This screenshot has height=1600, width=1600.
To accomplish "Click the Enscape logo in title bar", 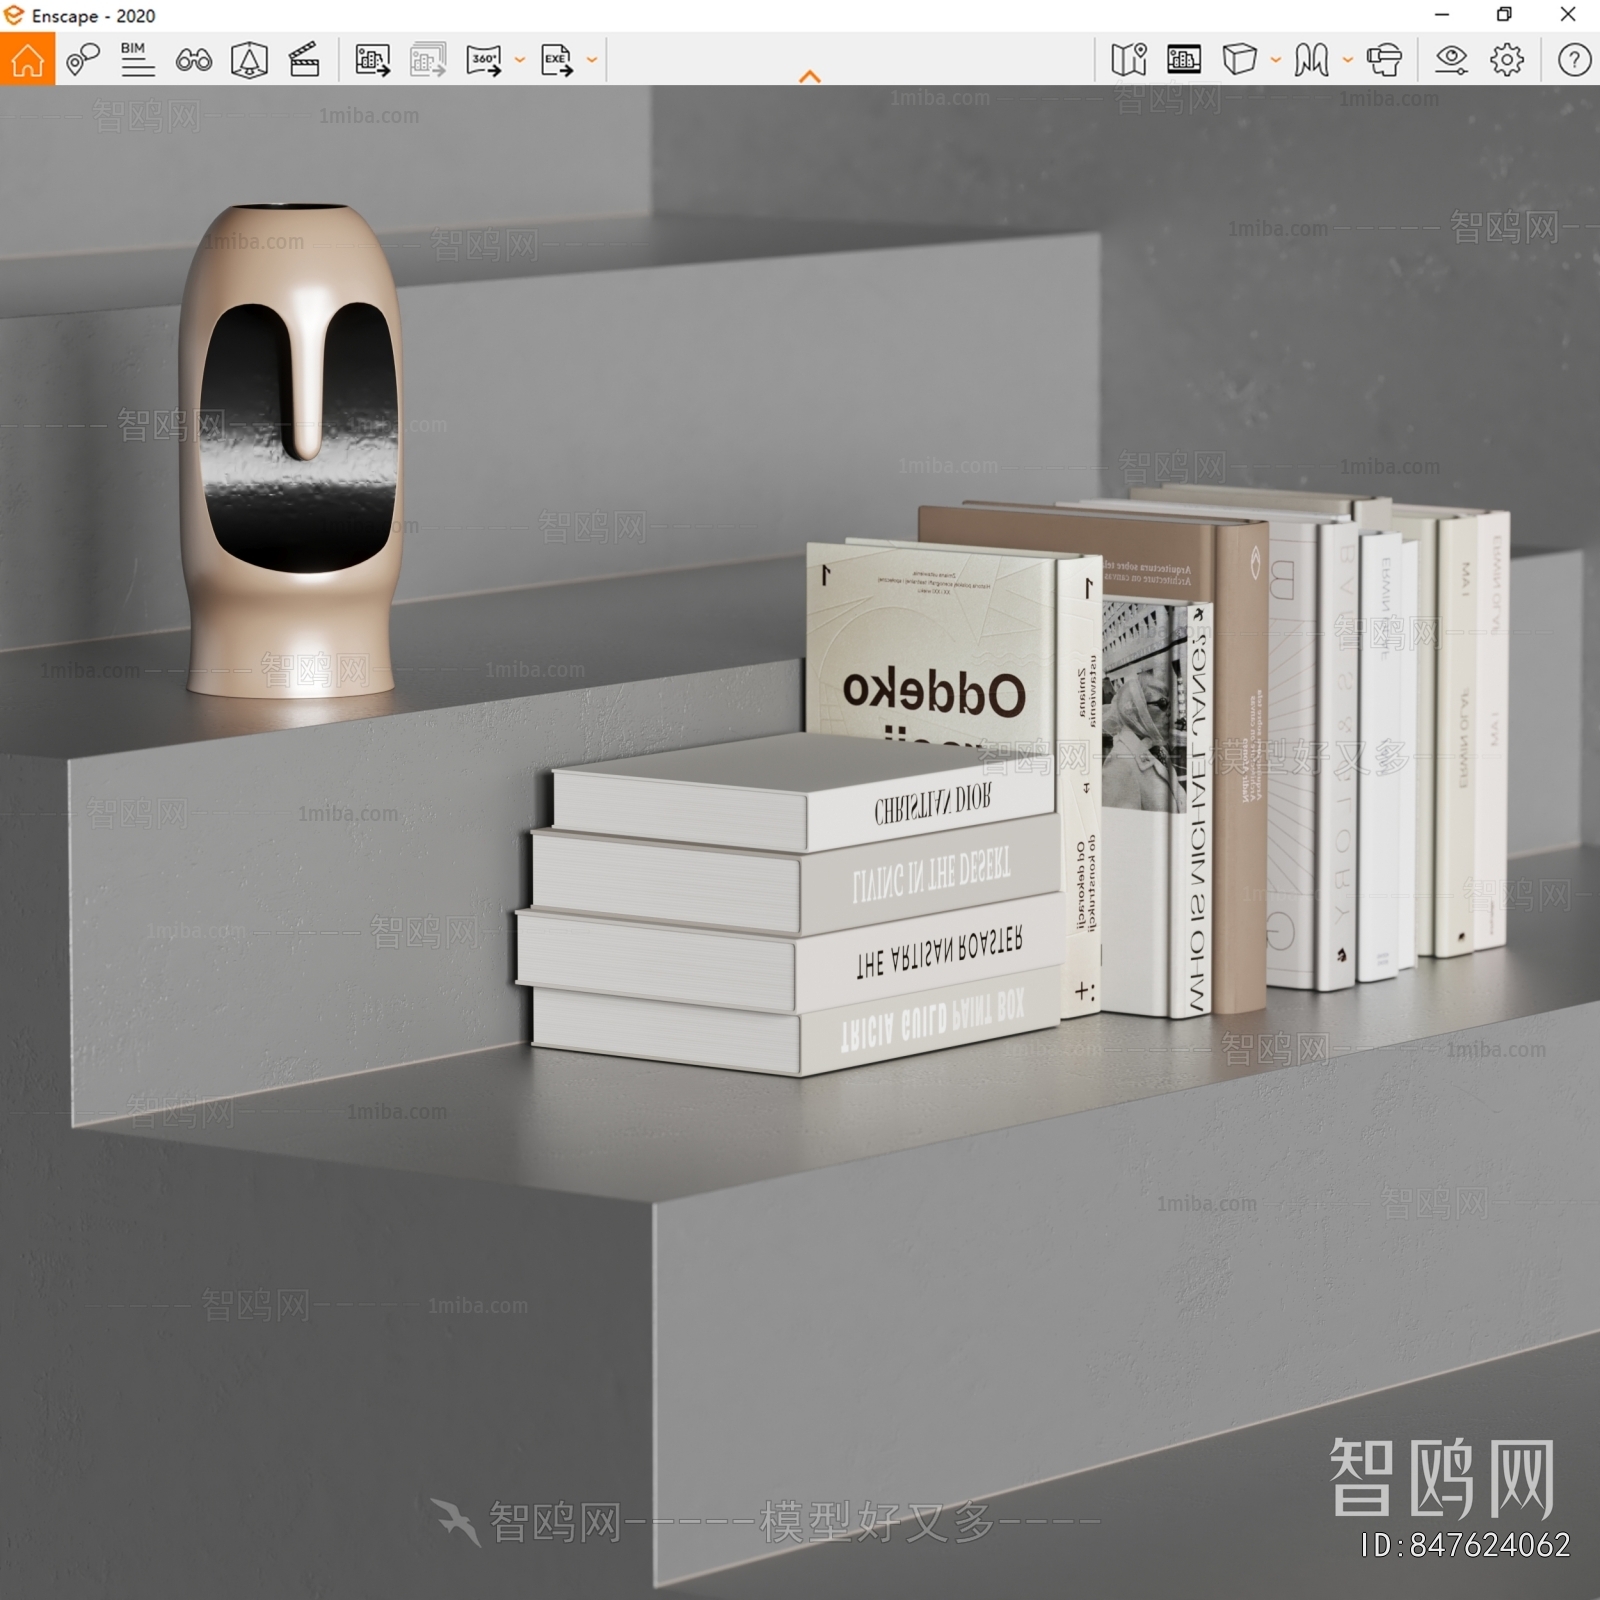I will (14, 15).
